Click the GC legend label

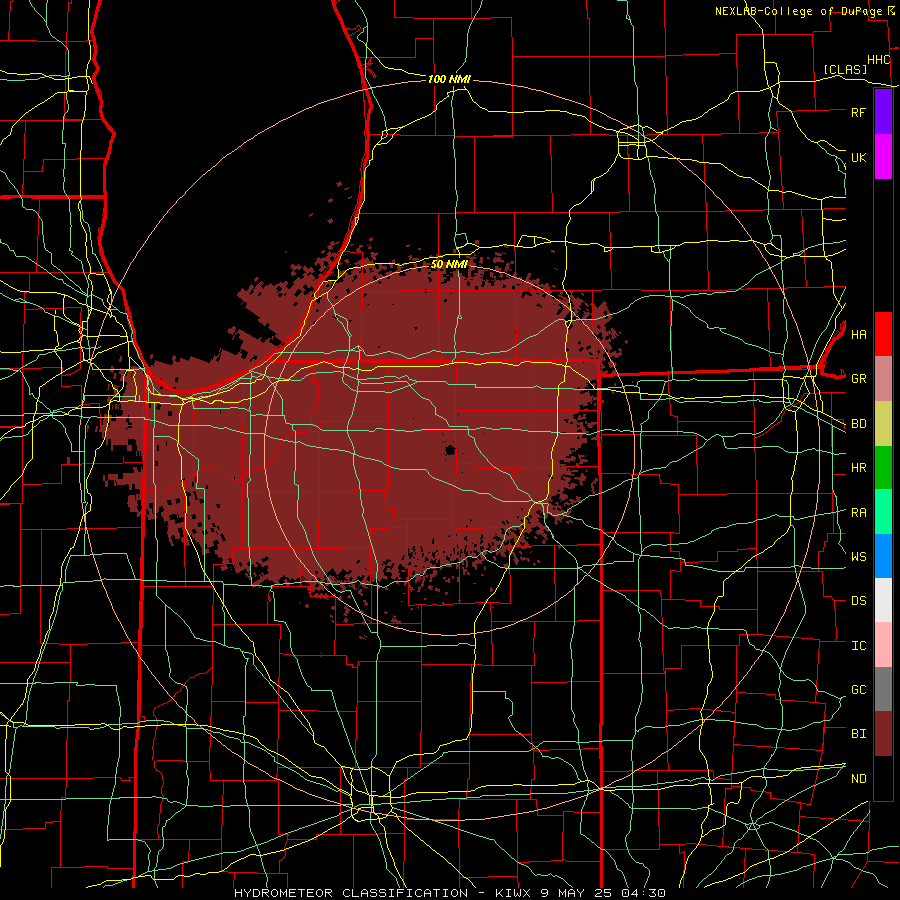coord(858,690)
